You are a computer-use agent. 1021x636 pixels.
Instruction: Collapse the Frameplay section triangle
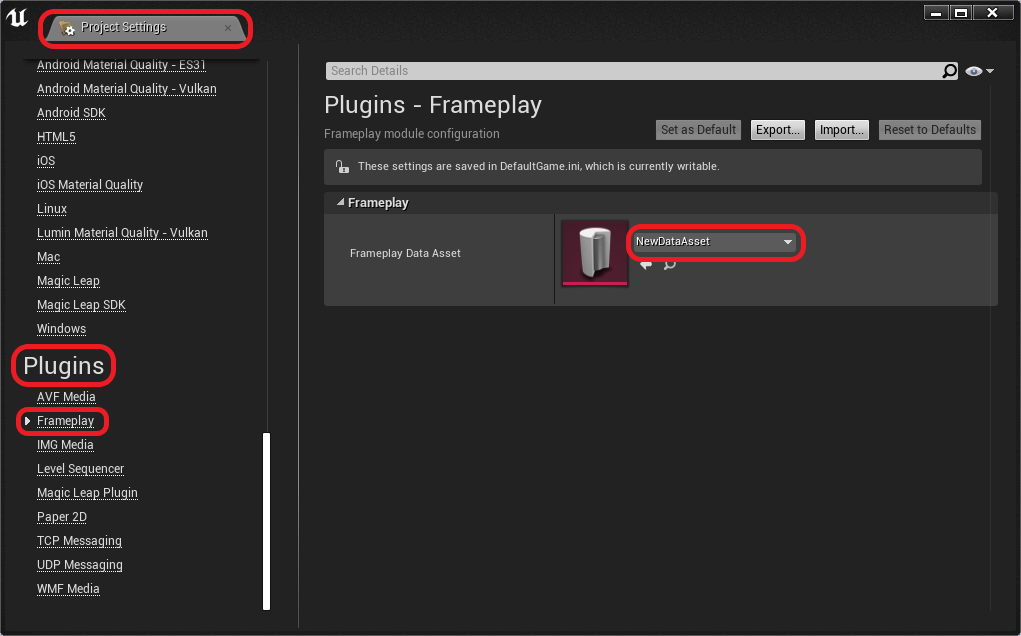tap(340, 202)
